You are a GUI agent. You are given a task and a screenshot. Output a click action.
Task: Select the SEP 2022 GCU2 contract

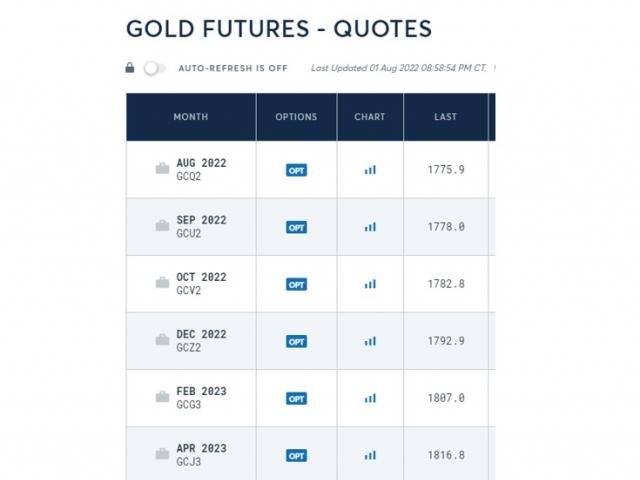click(201, 226)
